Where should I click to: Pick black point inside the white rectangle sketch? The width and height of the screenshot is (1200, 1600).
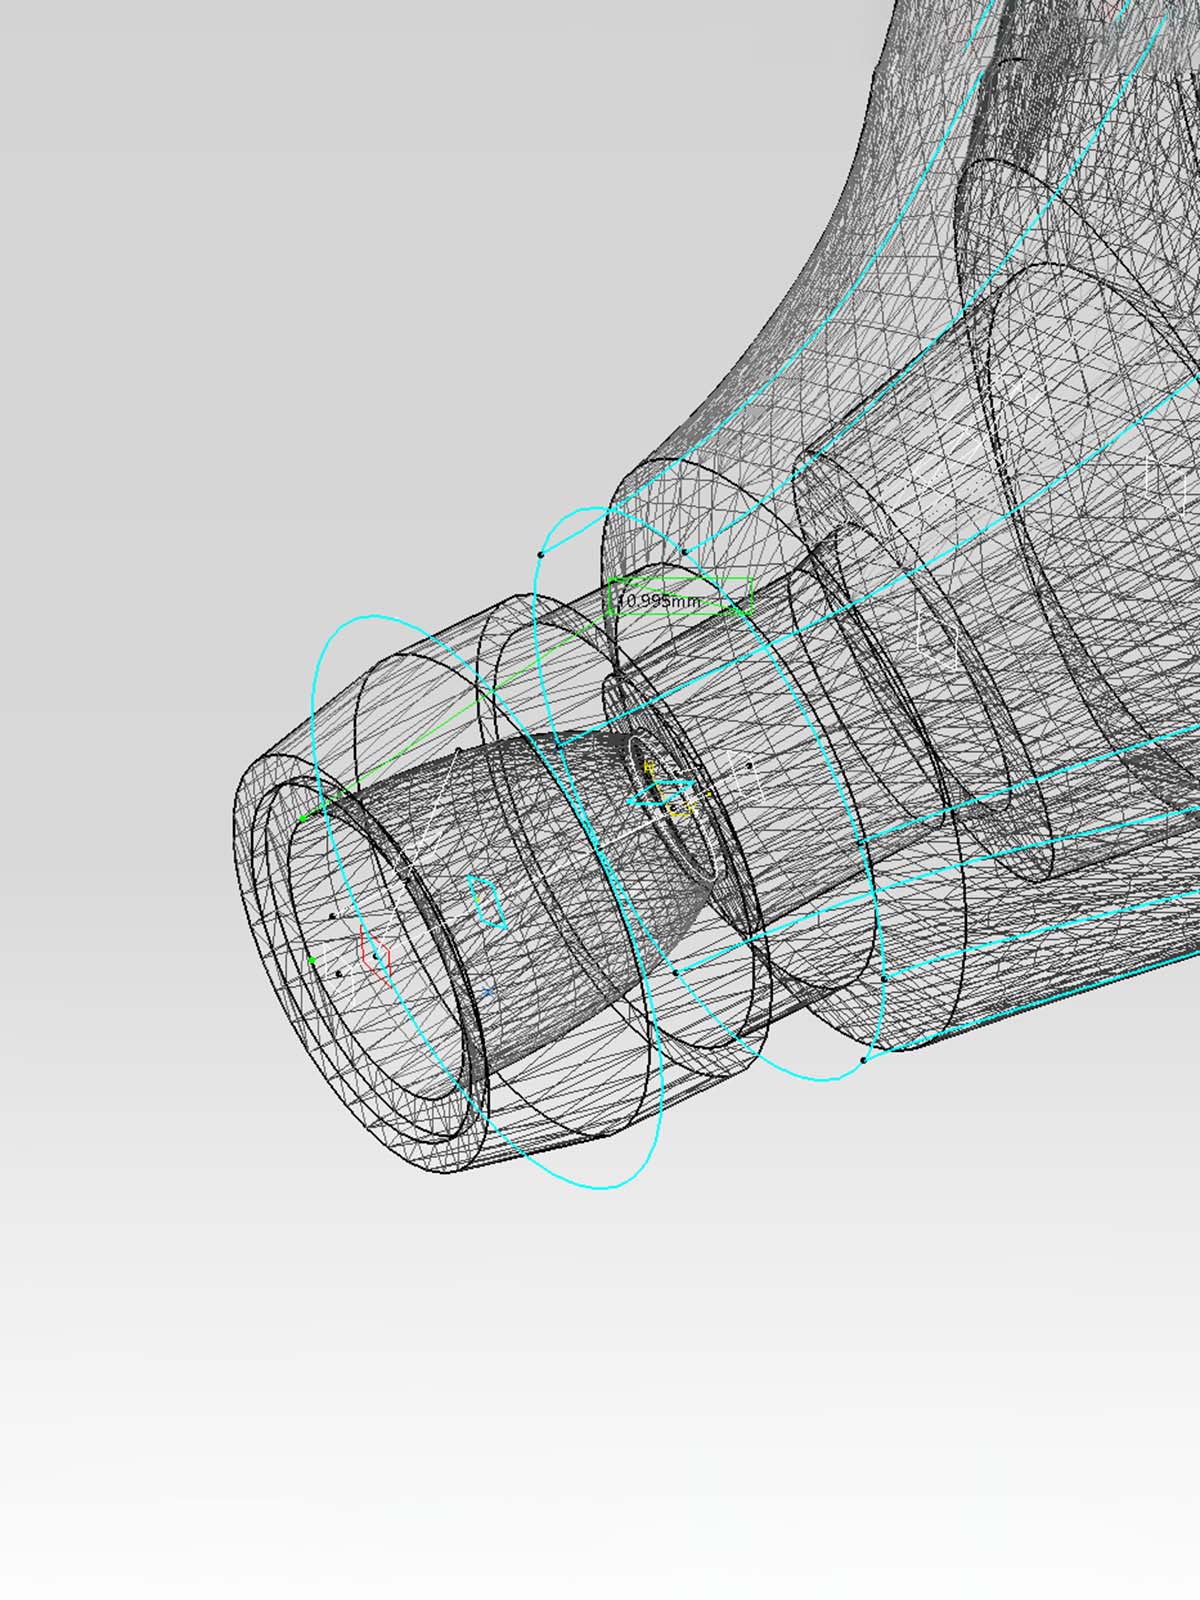[749, 767]
